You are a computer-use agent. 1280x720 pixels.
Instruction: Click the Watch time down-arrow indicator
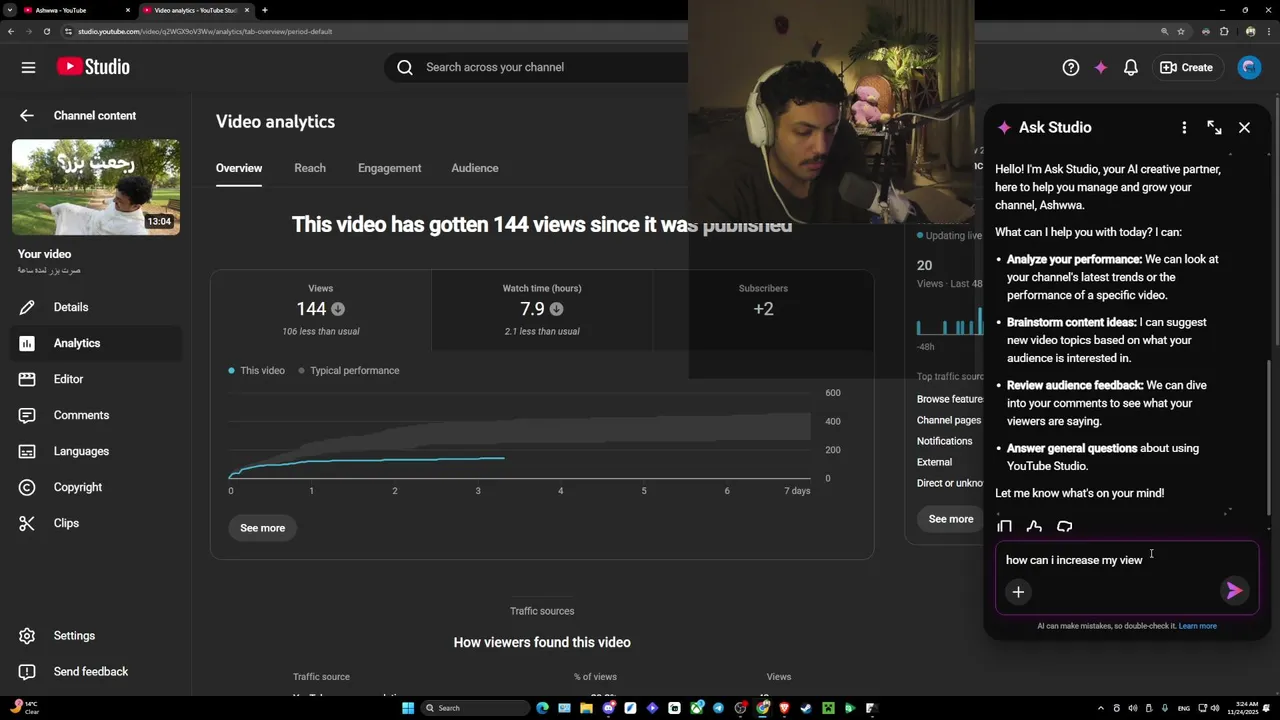556,309
